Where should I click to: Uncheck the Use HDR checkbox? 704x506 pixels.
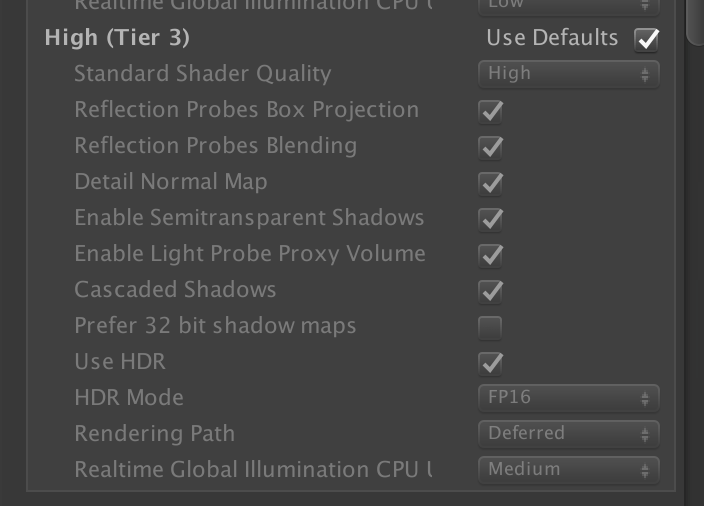[490, 362]
